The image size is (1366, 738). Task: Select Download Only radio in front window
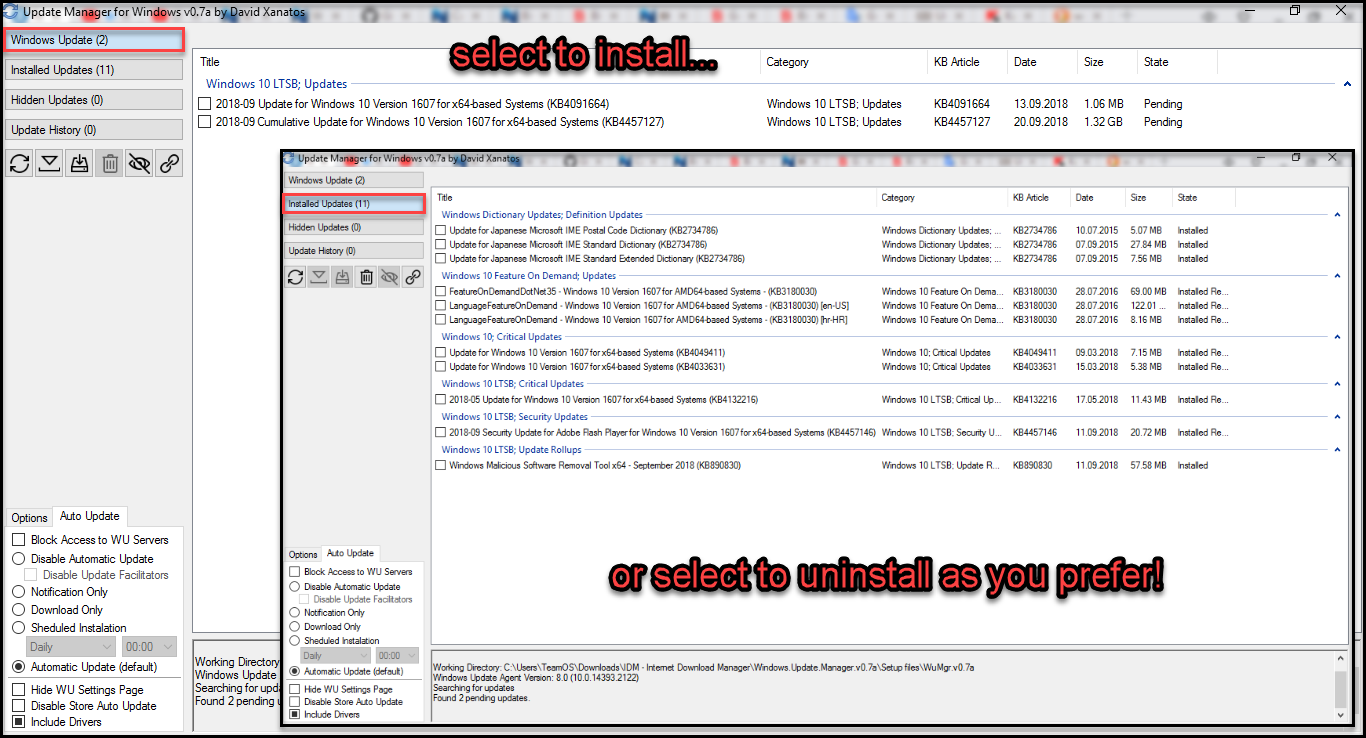(x=294, y=627)
